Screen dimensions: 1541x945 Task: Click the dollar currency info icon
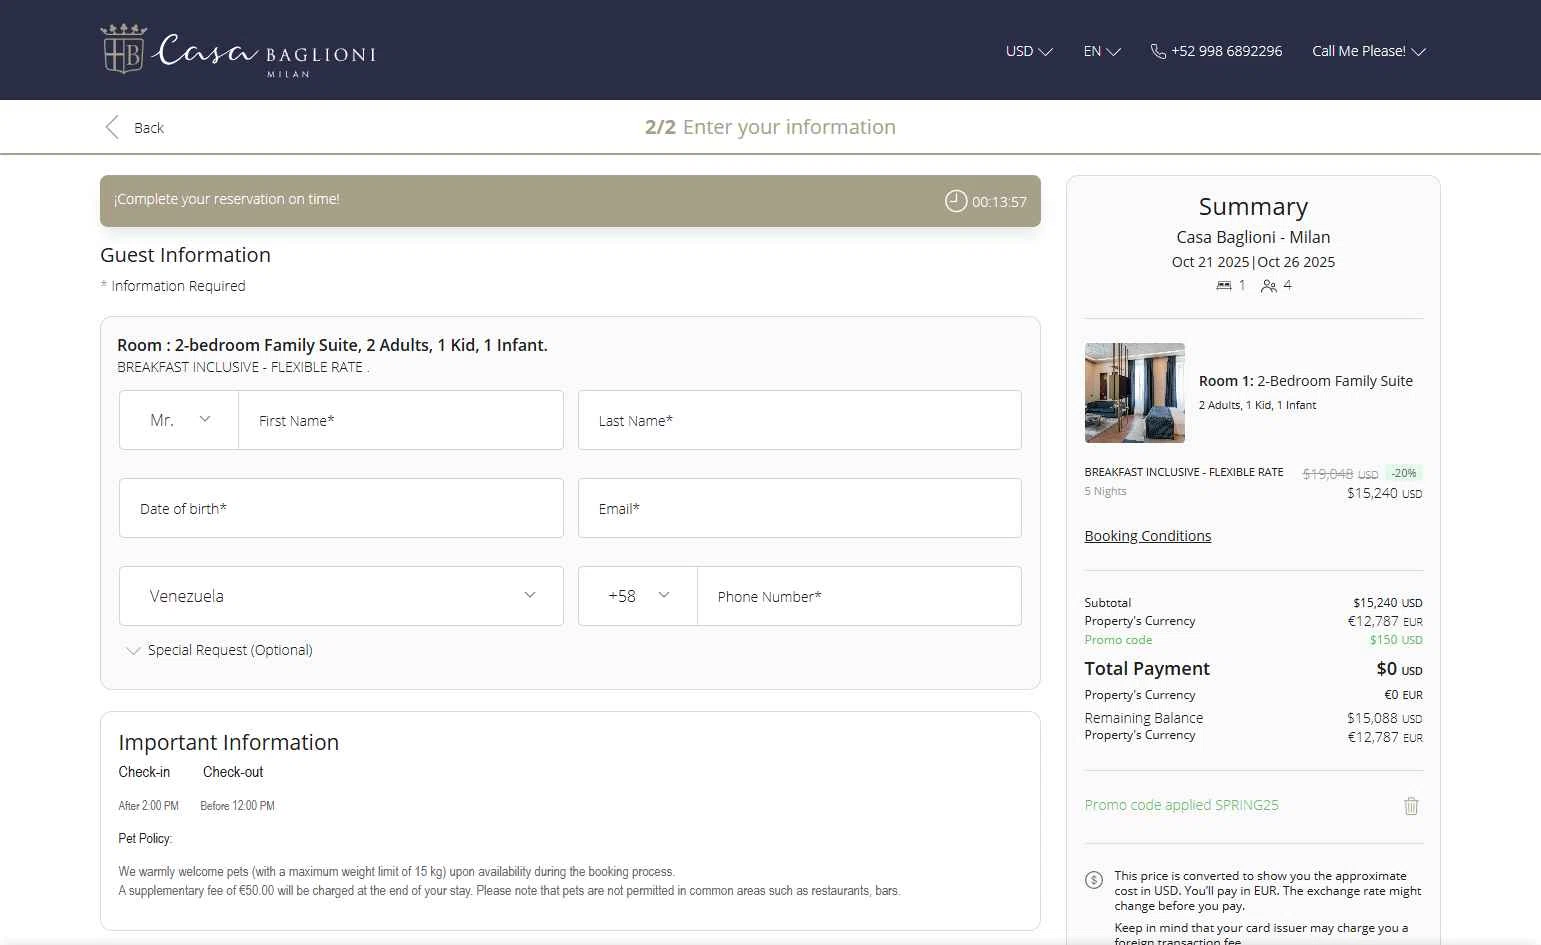pyautogui.click(x=1094, y=880)
